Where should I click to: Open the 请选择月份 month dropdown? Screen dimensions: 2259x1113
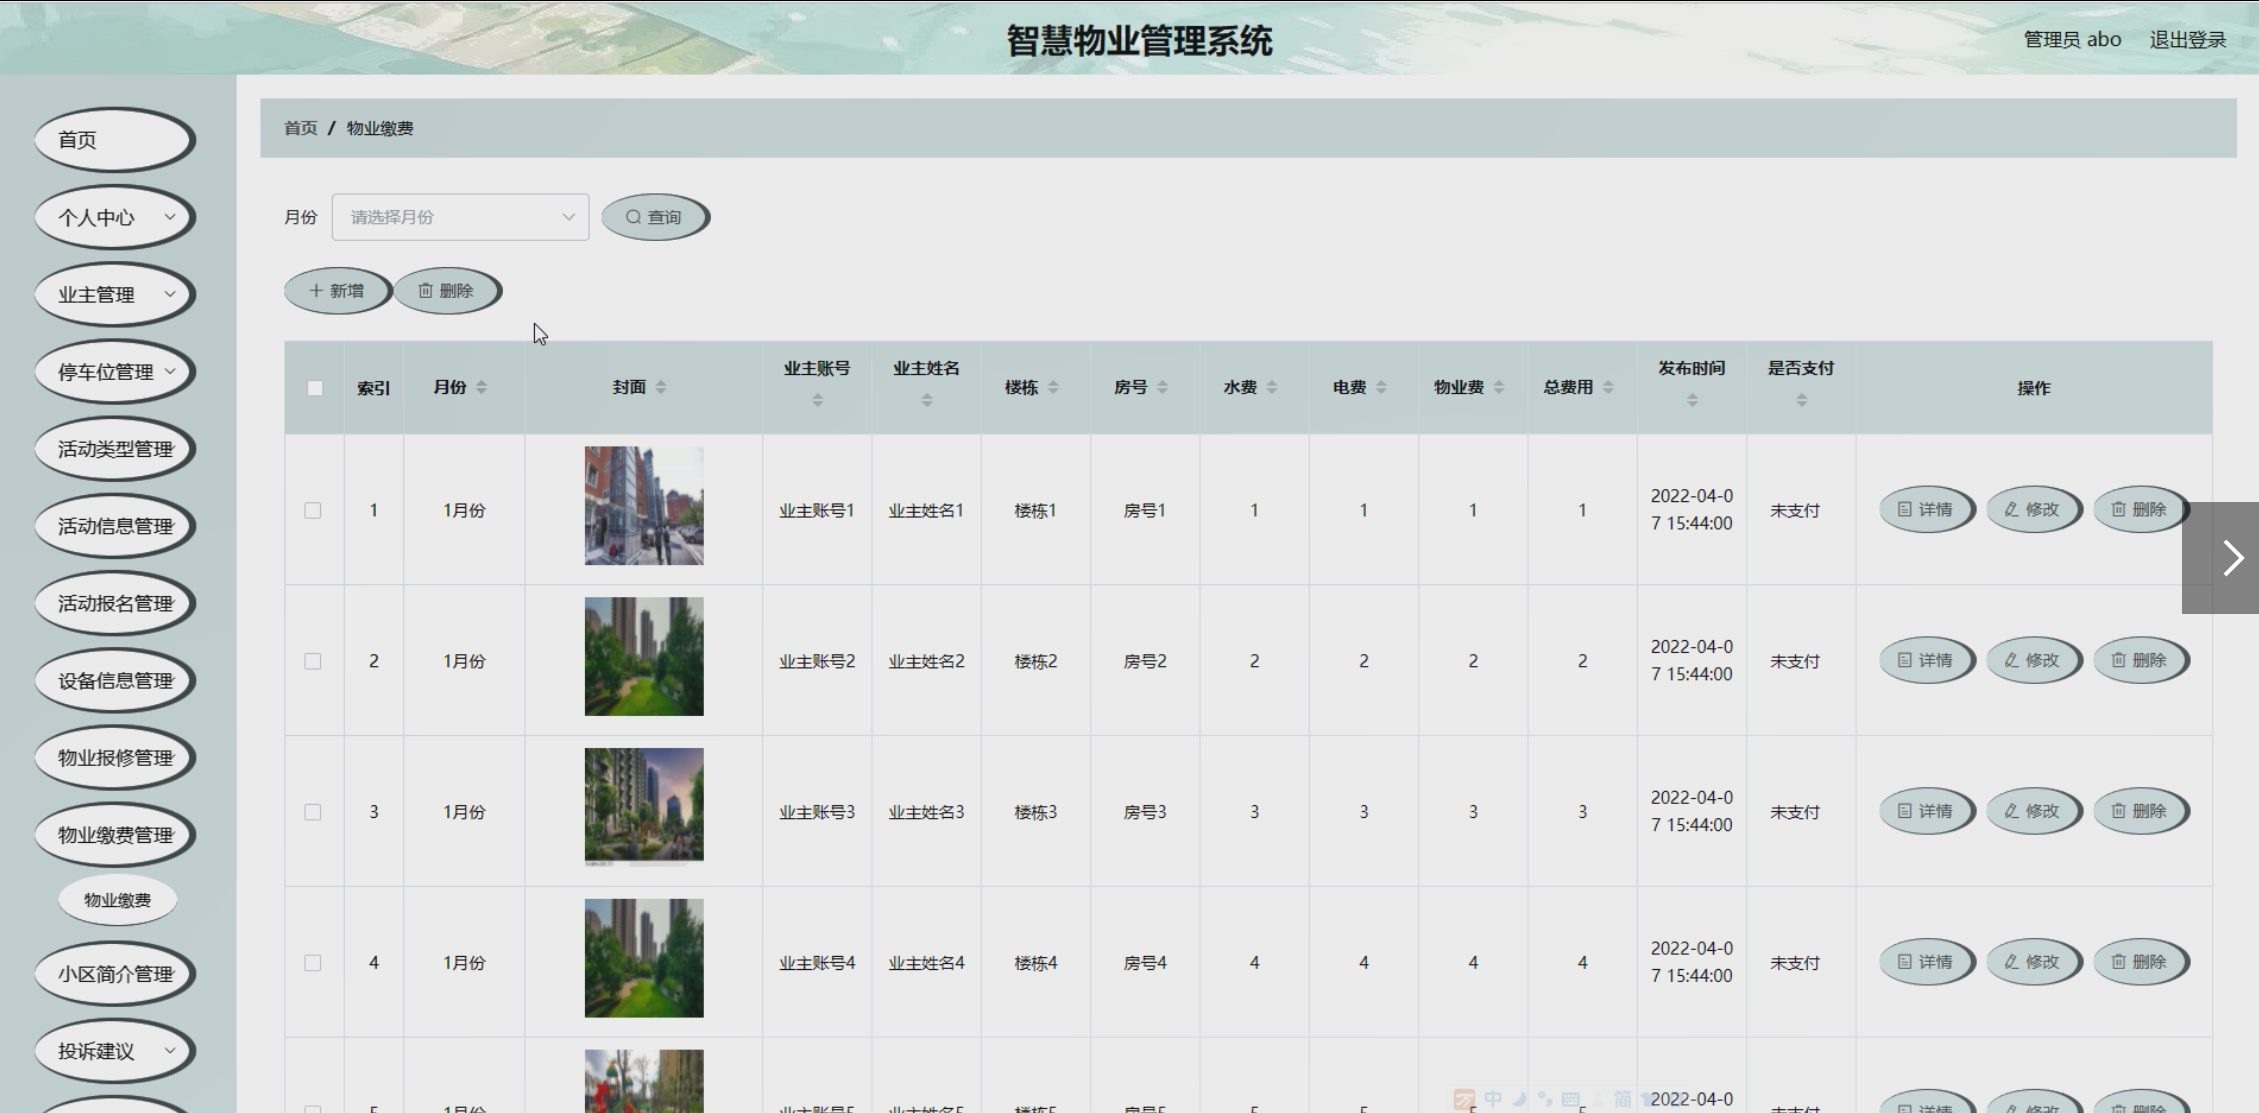460,217
